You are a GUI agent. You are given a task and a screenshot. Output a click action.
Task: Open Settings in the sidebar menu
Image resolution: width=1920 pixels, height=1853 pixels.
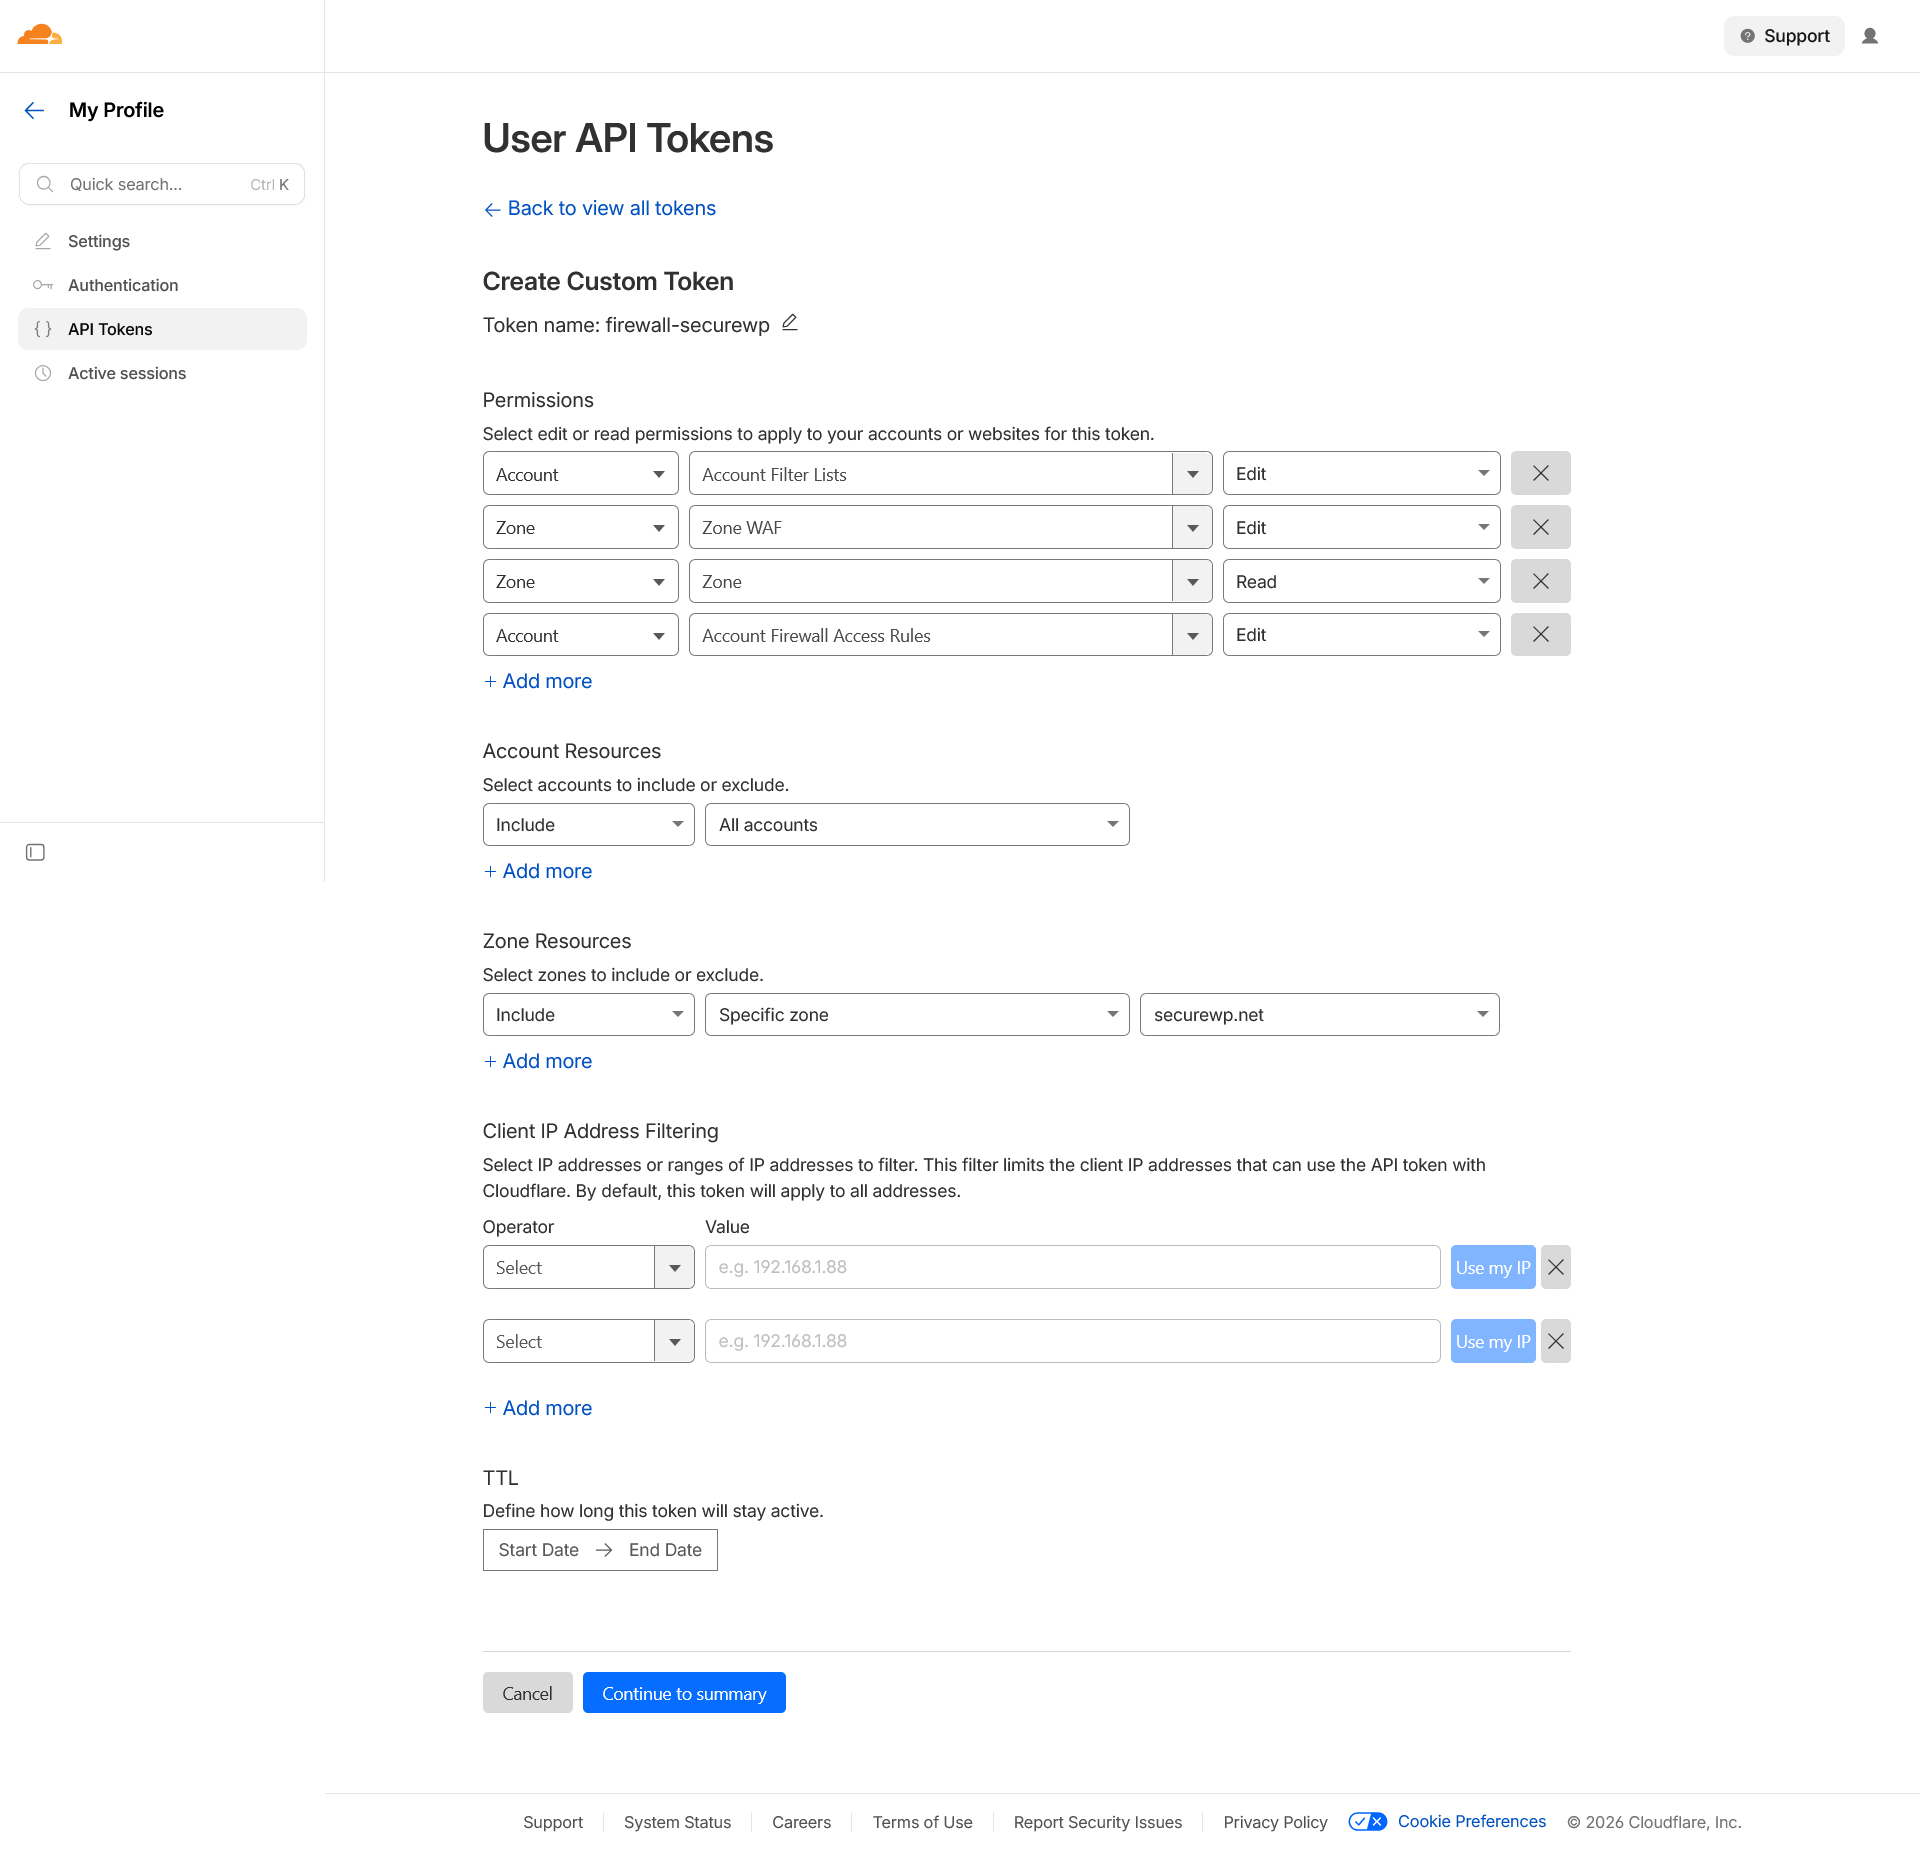coord(98,241)
